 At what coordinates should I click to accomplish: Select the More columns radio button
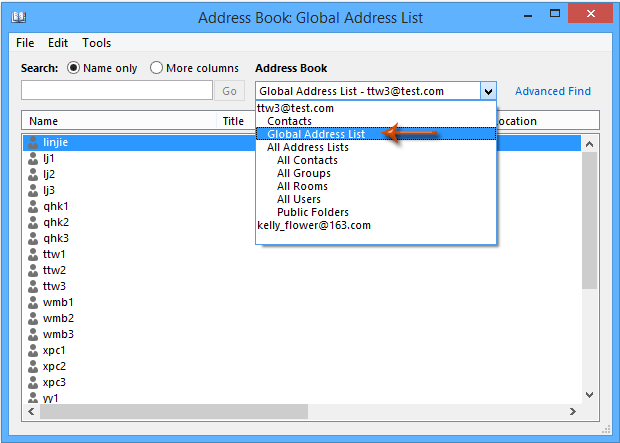pyautogui.click(x=156, y=68)
